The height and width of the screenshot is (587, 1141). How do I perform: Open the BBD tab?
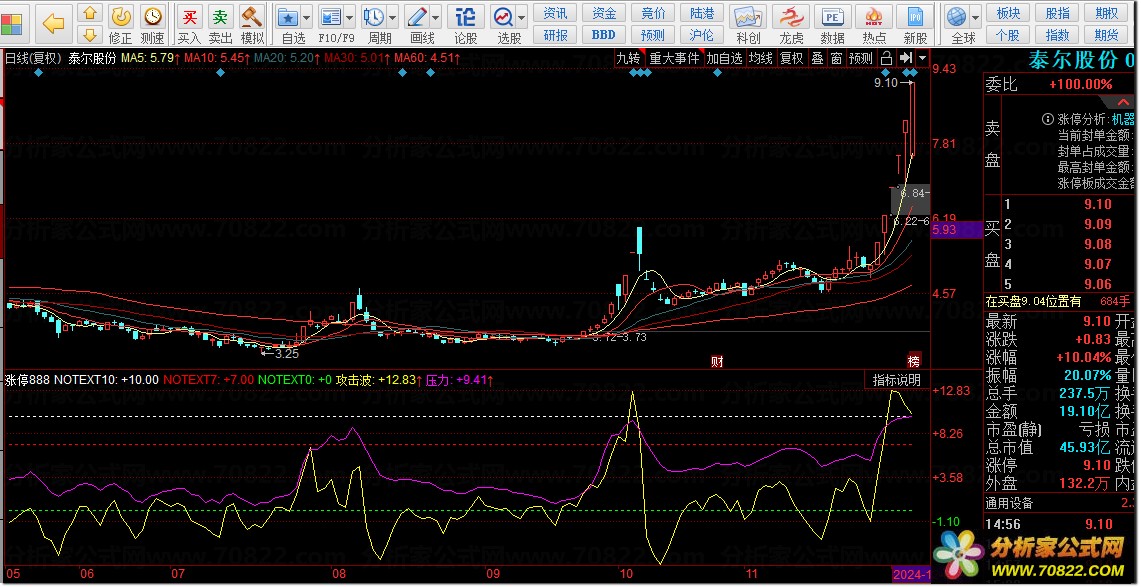click(604, 34)
